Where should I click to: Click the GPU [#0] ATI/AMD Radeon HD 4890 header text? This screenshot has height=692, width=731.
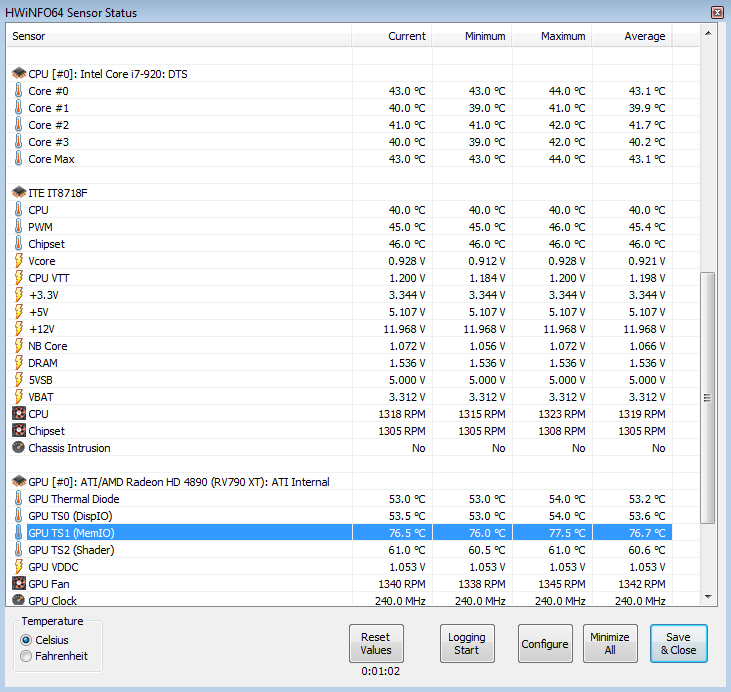click(179, 482)
